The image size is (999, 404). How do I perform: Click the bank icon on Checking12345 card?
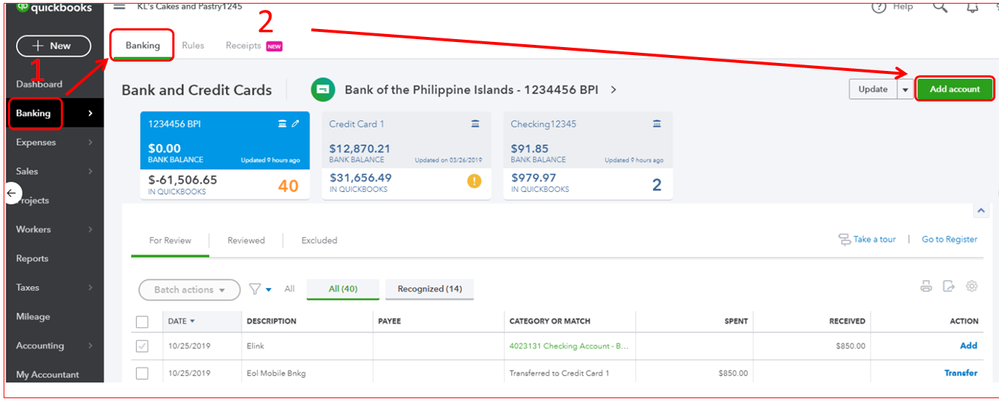pyautogui.click(x=657, y=124)
